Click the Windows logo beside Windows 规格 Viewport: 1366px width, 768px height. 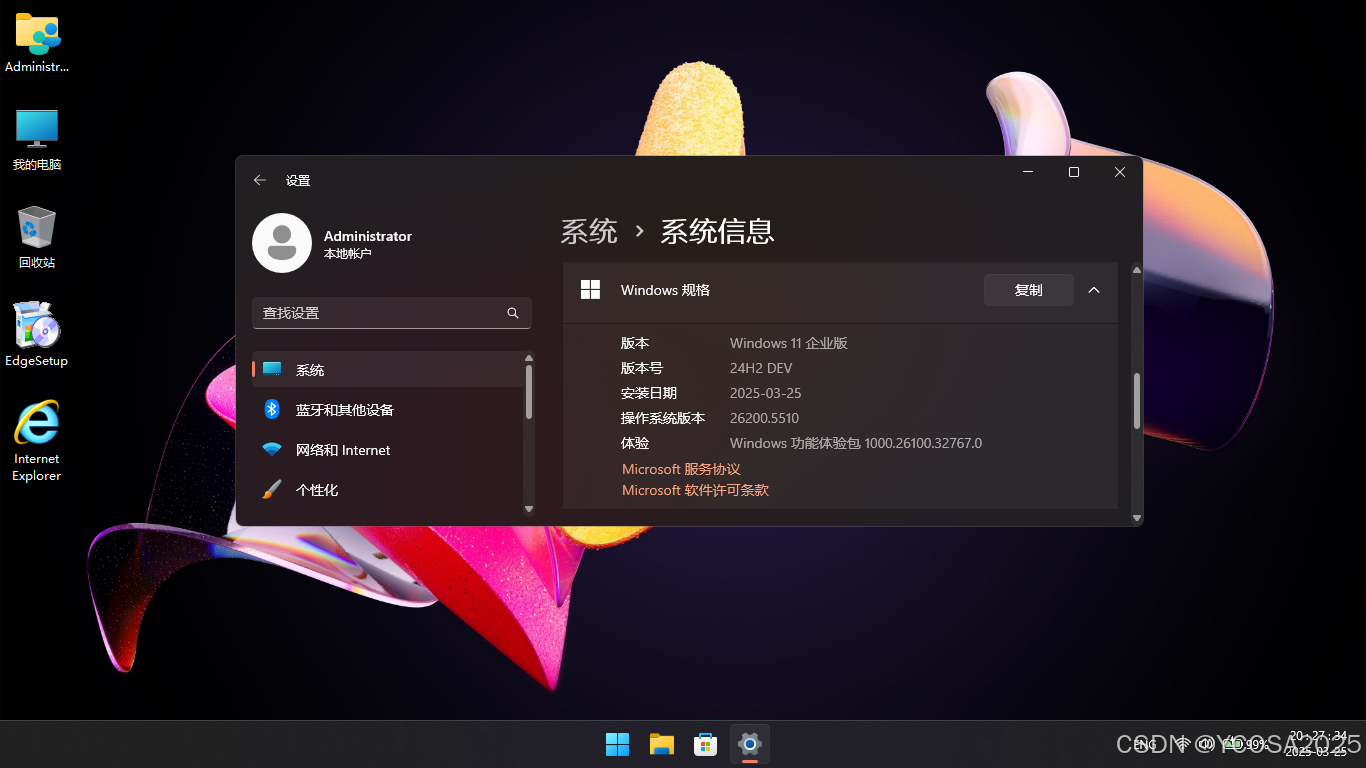point(591,289)
